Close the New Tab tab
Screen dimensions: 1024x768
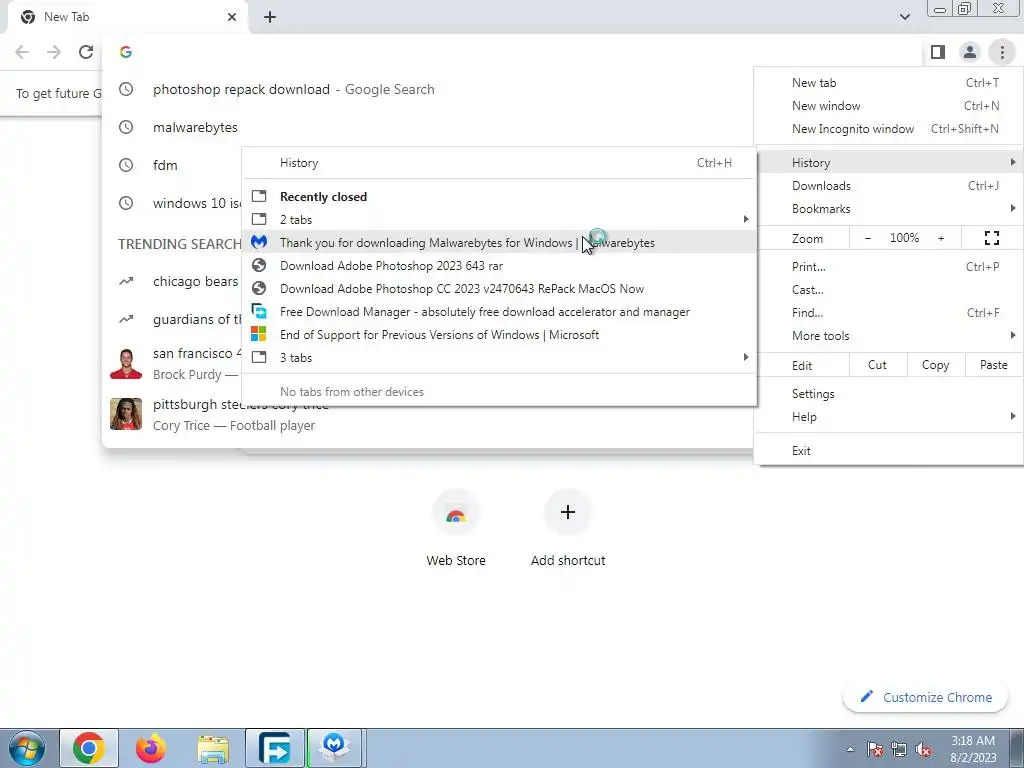(x=232, y=17)
